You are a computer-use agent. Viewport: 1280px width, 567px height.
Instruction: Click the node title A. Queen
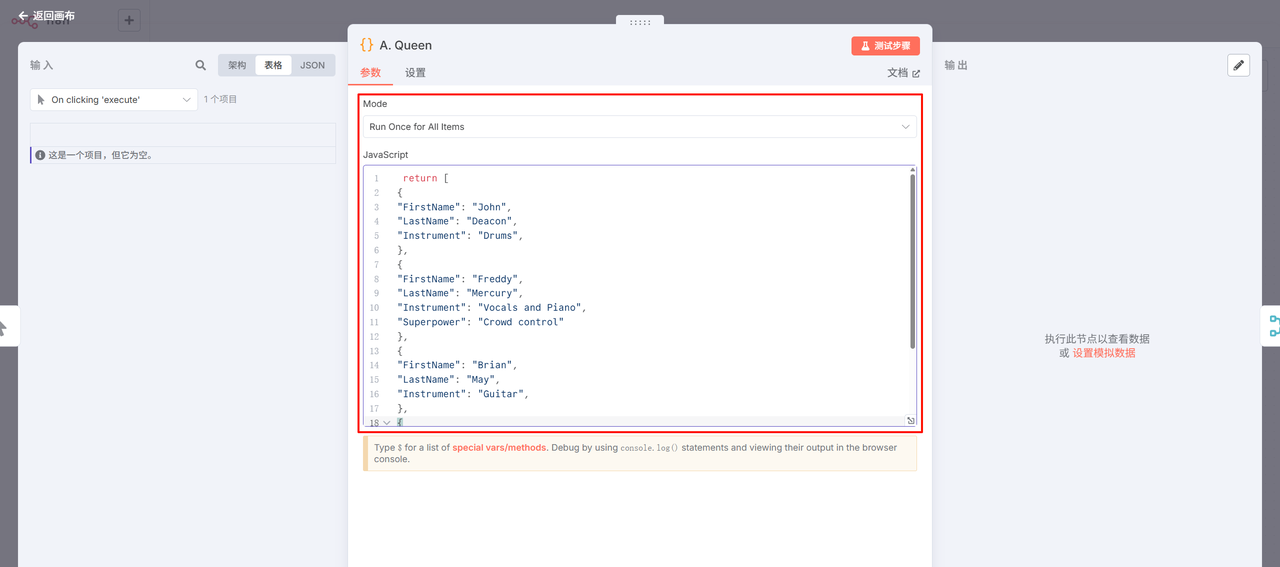coord(406,45)
